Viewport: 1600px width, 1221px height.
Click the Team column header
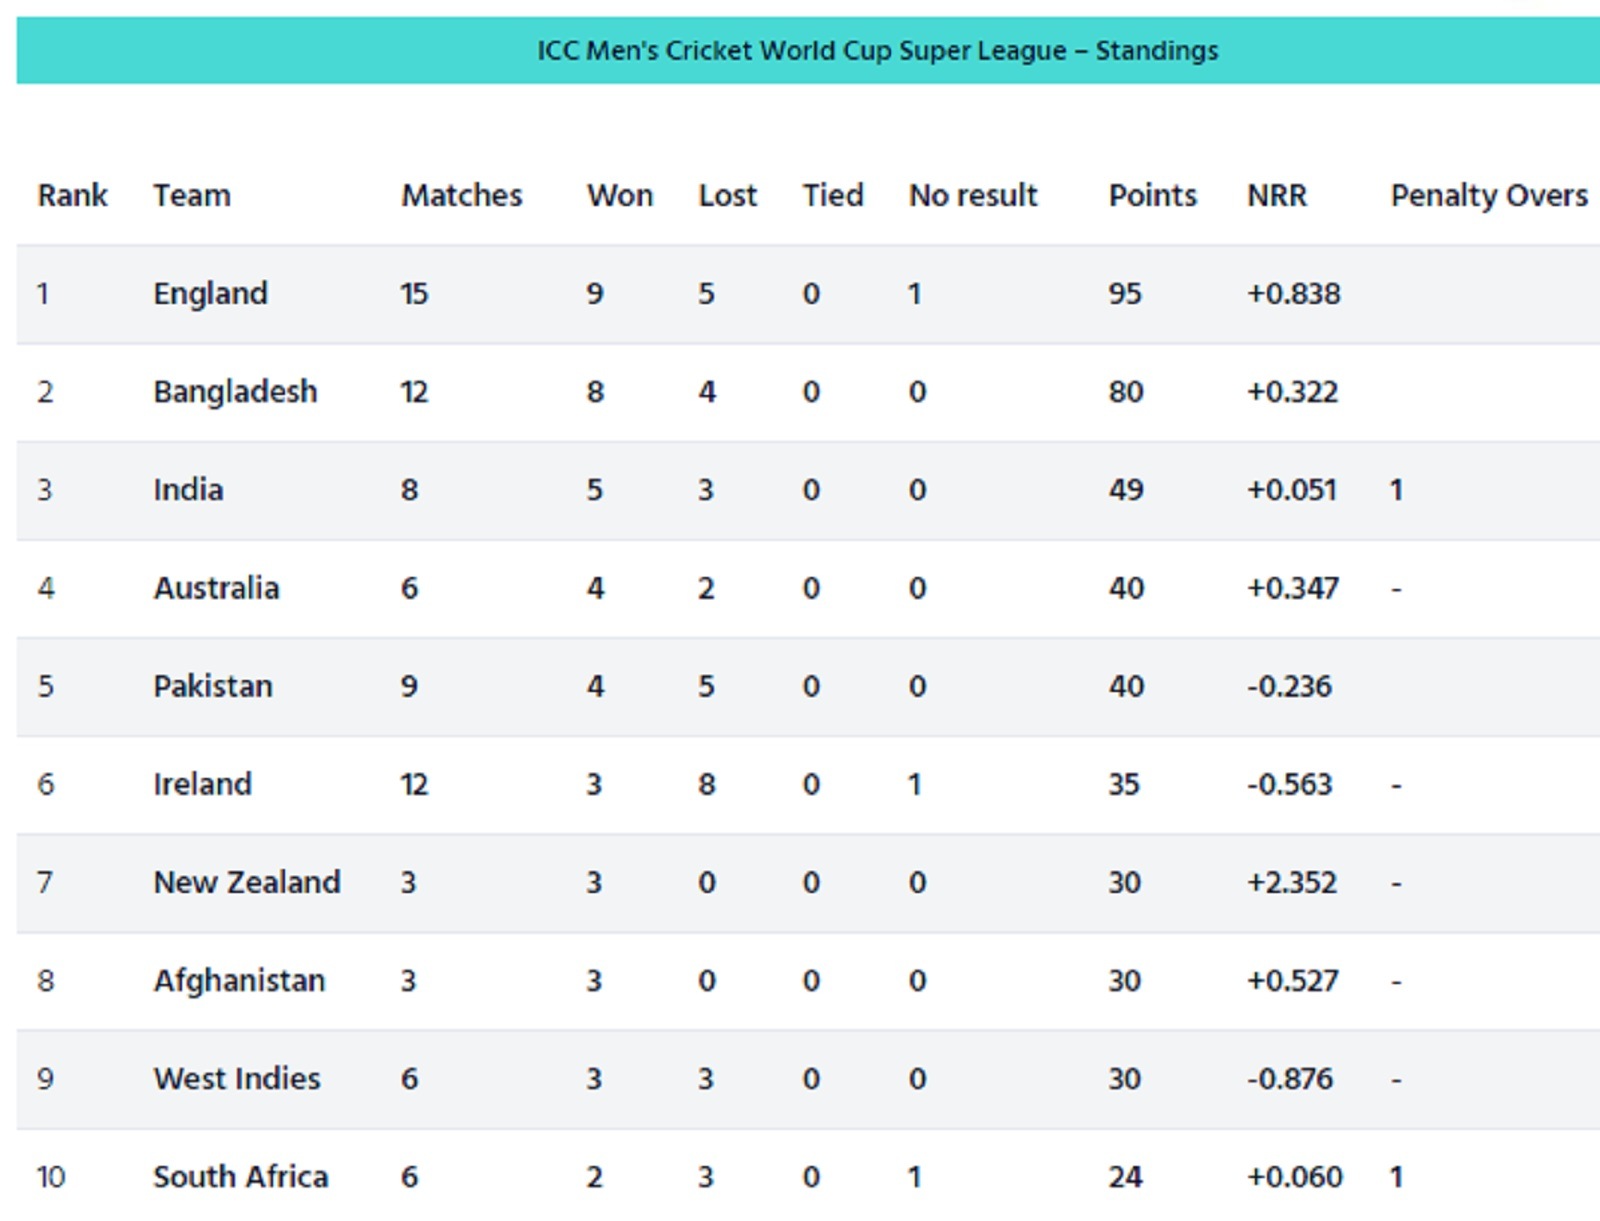click(192, 195)
